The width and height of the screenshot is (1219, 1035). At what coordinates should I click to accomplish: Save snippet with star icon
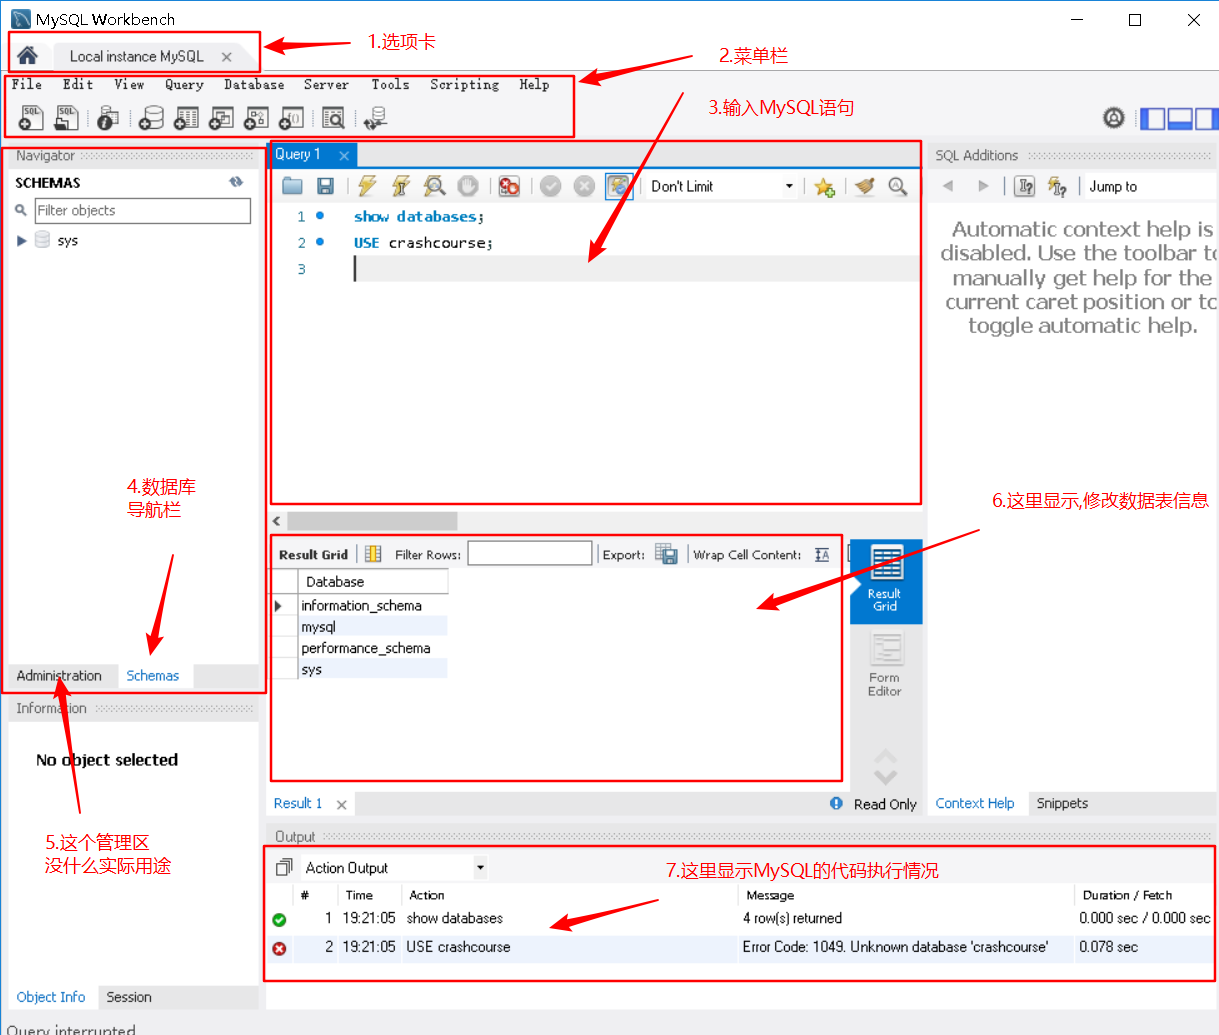(824, 187)
